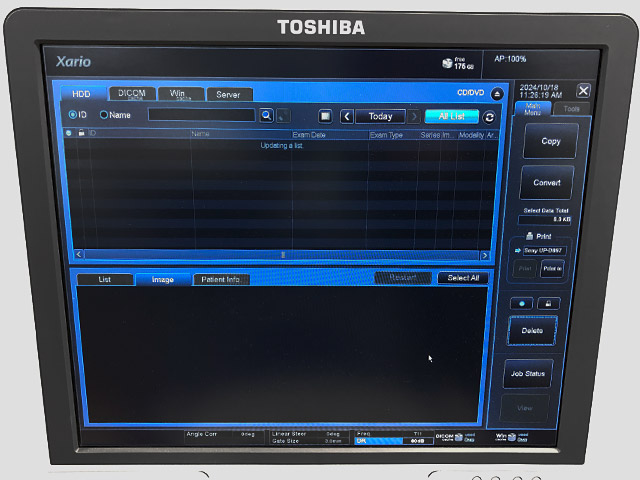Switch to the HDD tab
Viewport: 640px width, 480px height.
[x=82, y=94]
